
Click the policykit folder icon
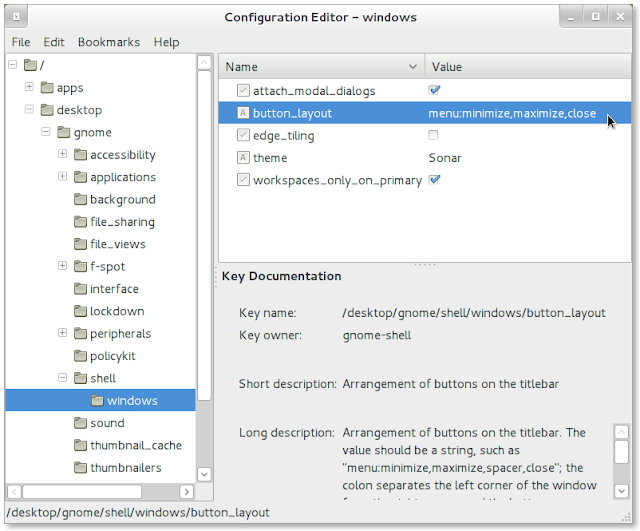pyautogui.click(x=80, y=356)
